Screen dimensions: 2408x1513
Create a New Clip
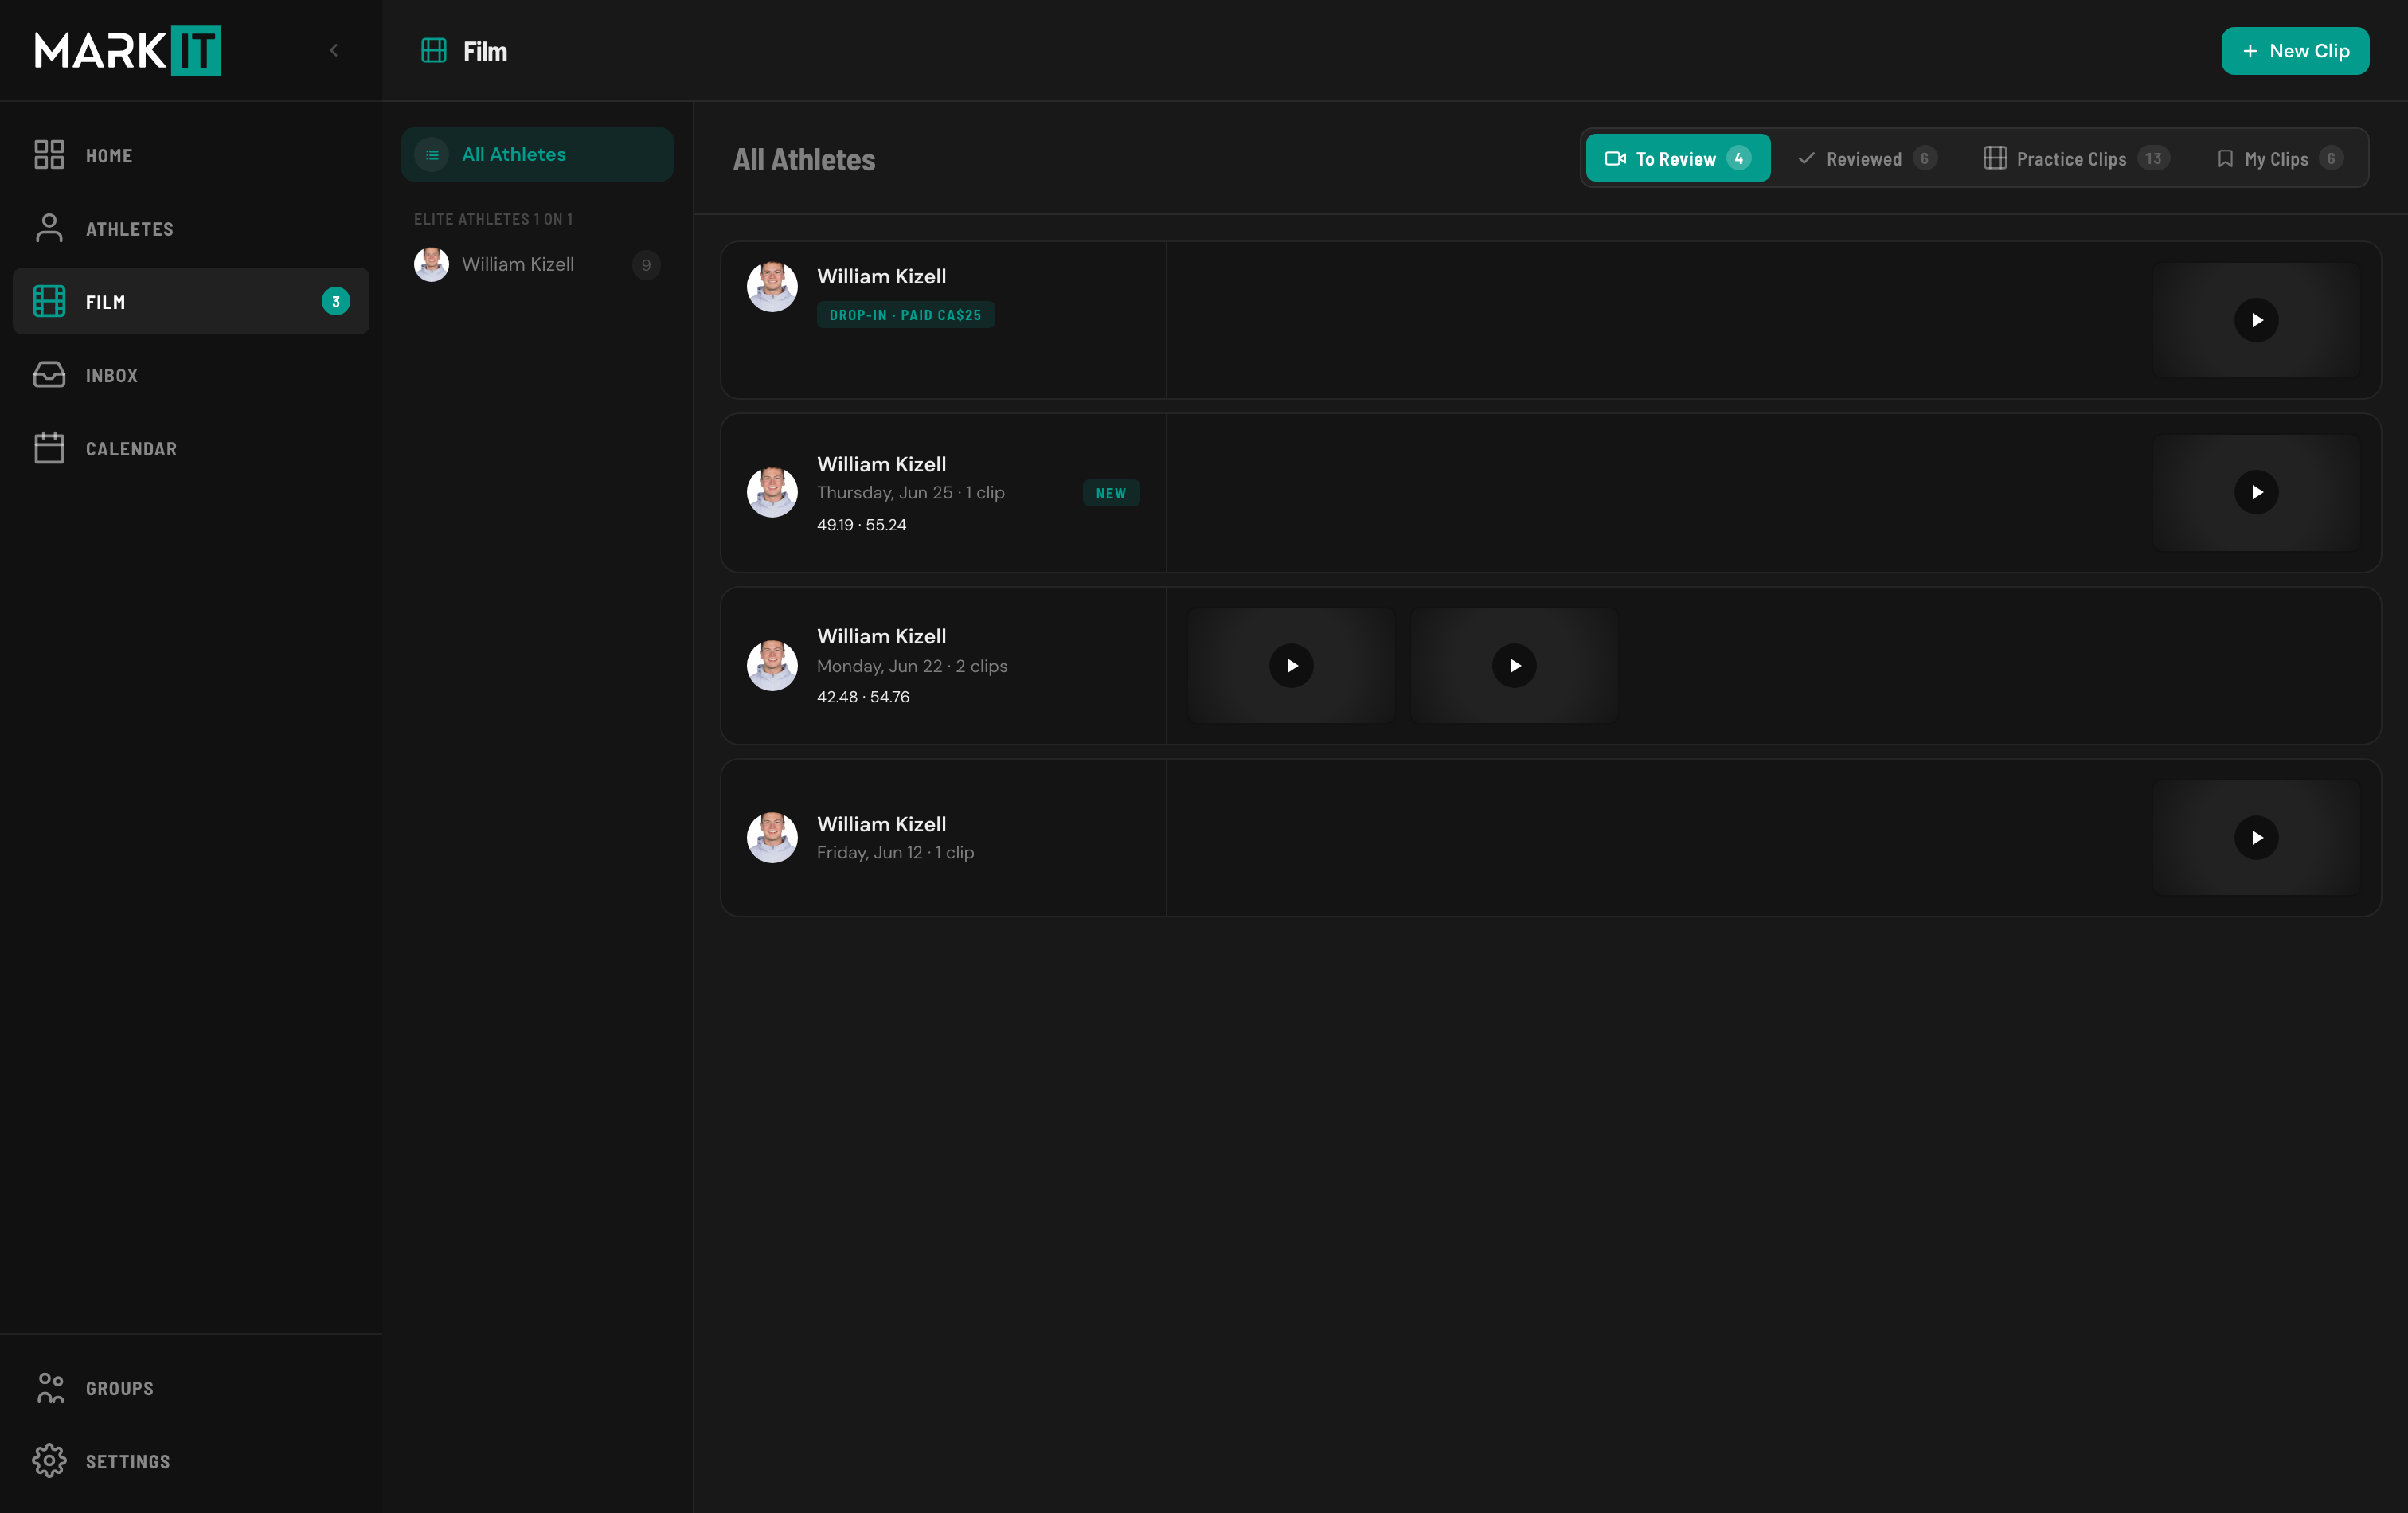click(x=2295, y=50)
